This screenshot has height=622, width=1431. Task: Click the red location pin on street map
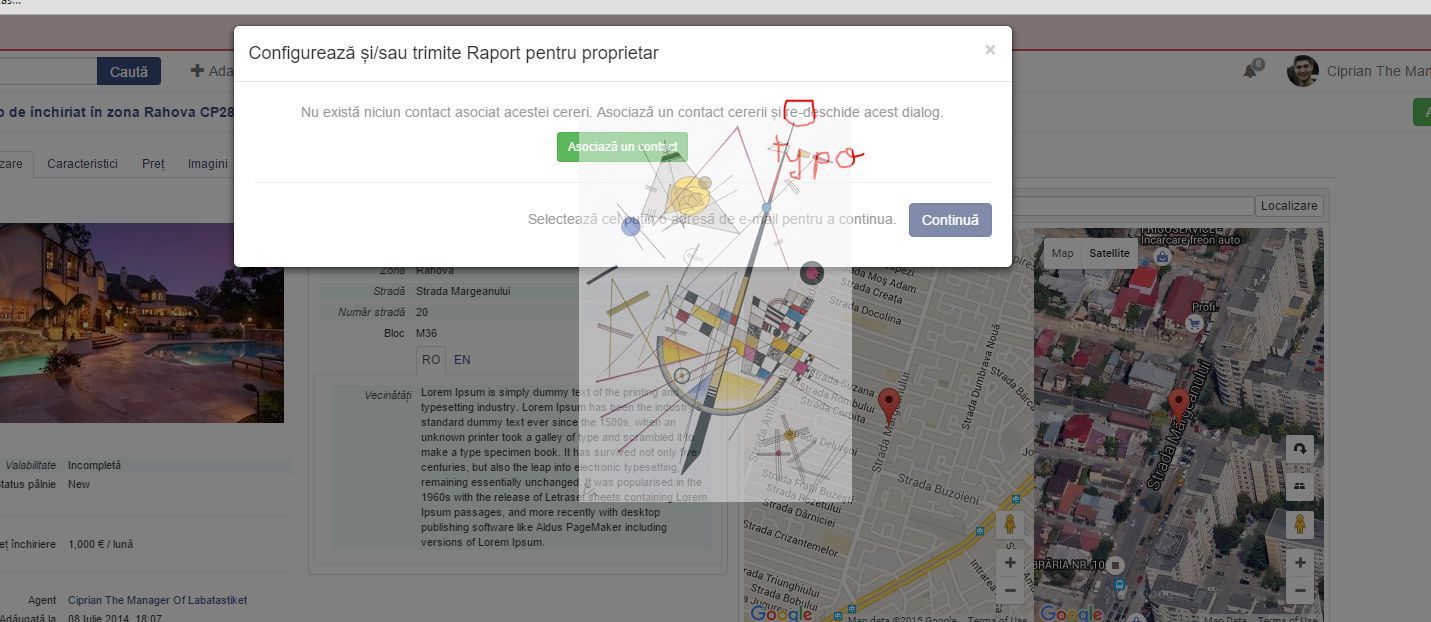888,405
